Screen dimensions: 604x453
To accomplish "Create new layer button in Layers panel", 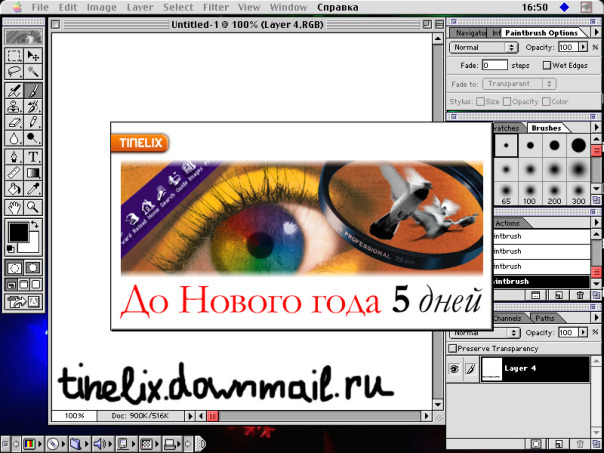I will (559, 444).
